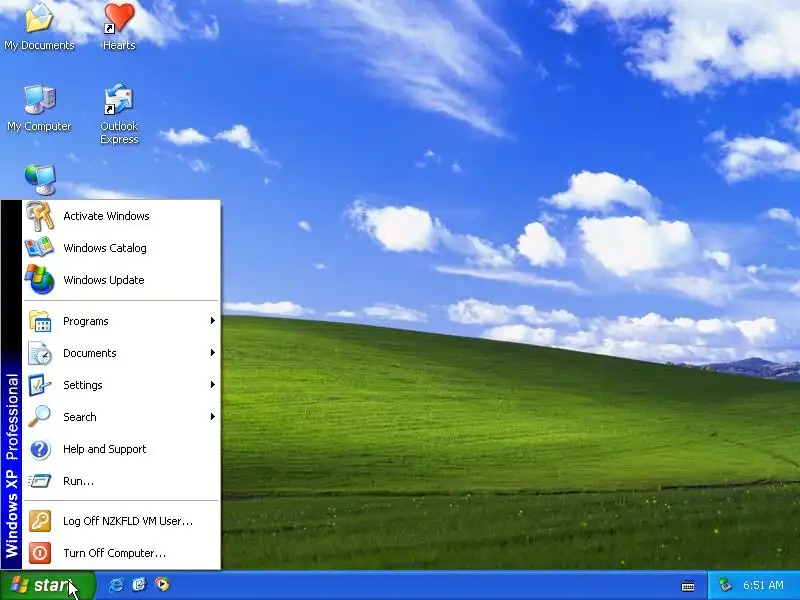Viewport: 800px width, 600px height.
Task: Click the Search magnifying glass icon
Action: (39, 417)
